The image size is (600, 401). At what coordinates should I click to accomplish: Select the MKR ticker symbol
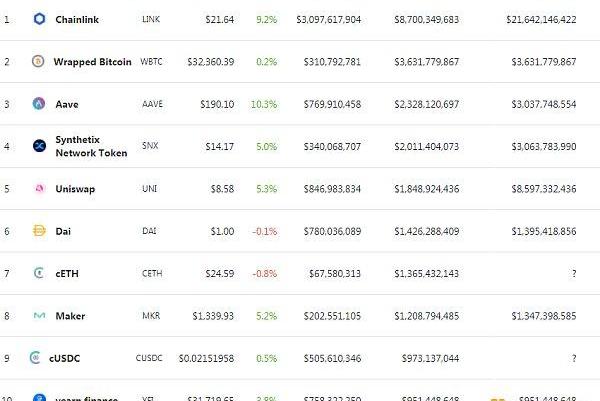(x=152, y=316)
